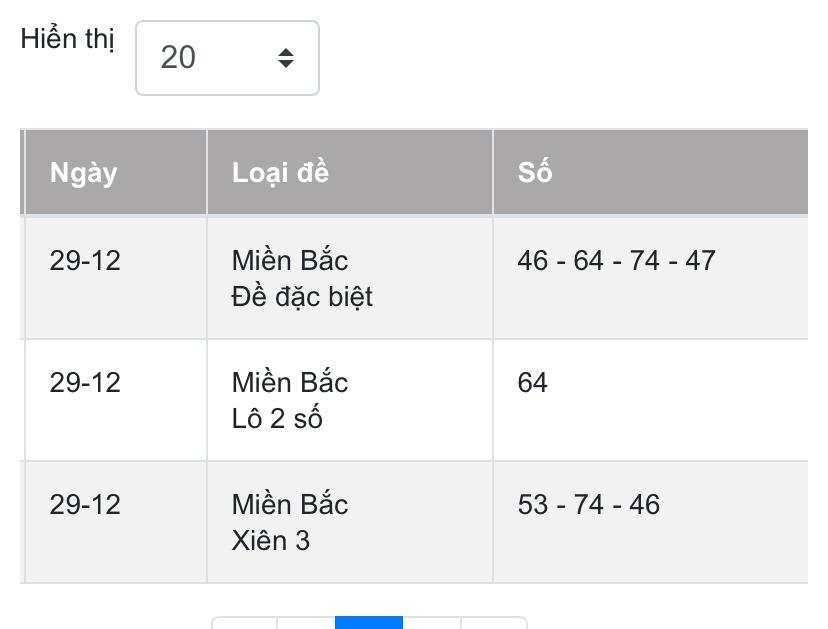Click the Hiển thị label
The image size is (828, 629).
67,40
